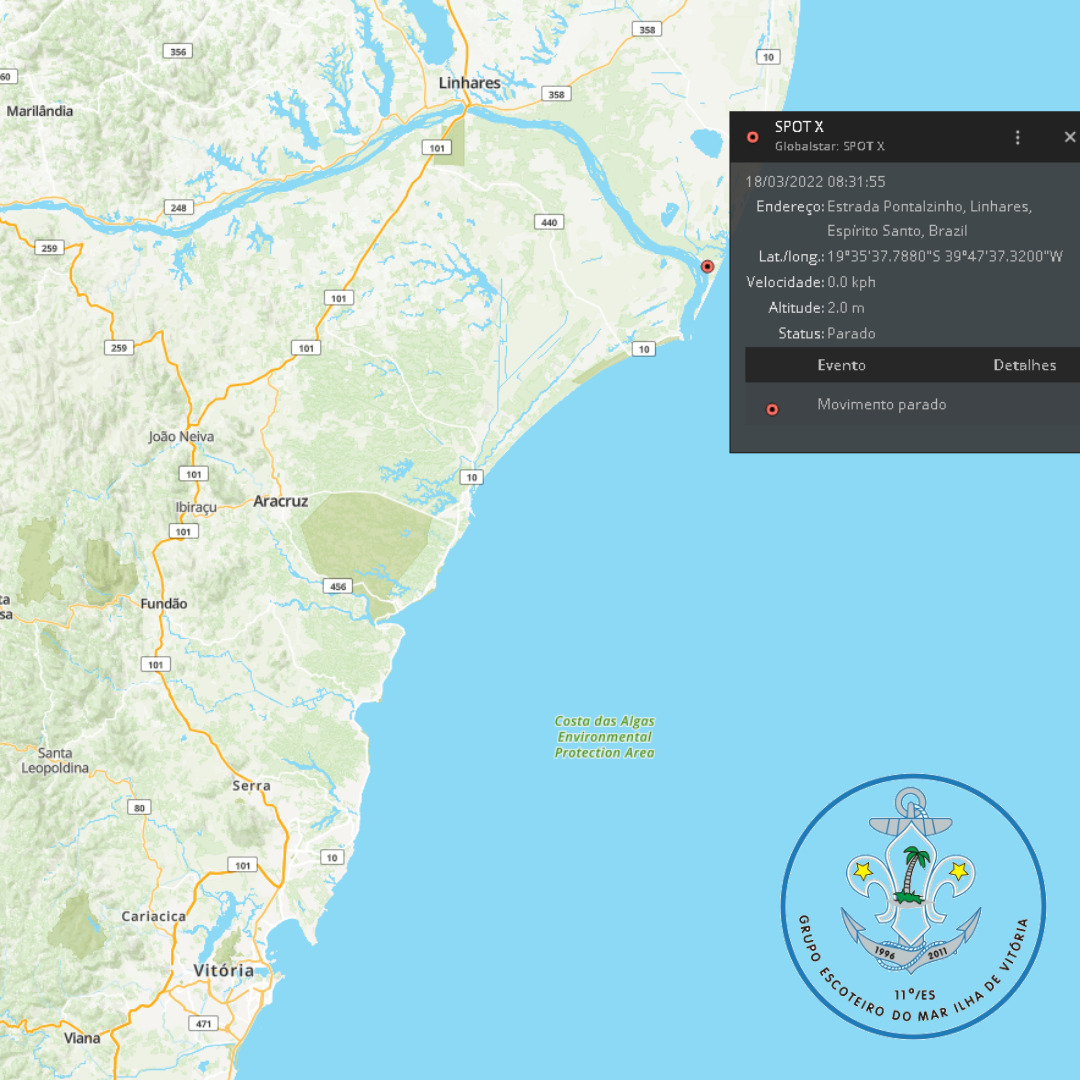Click the Movimento parado event row
Screen dimensions: 1080x1080
pos(881,405)
